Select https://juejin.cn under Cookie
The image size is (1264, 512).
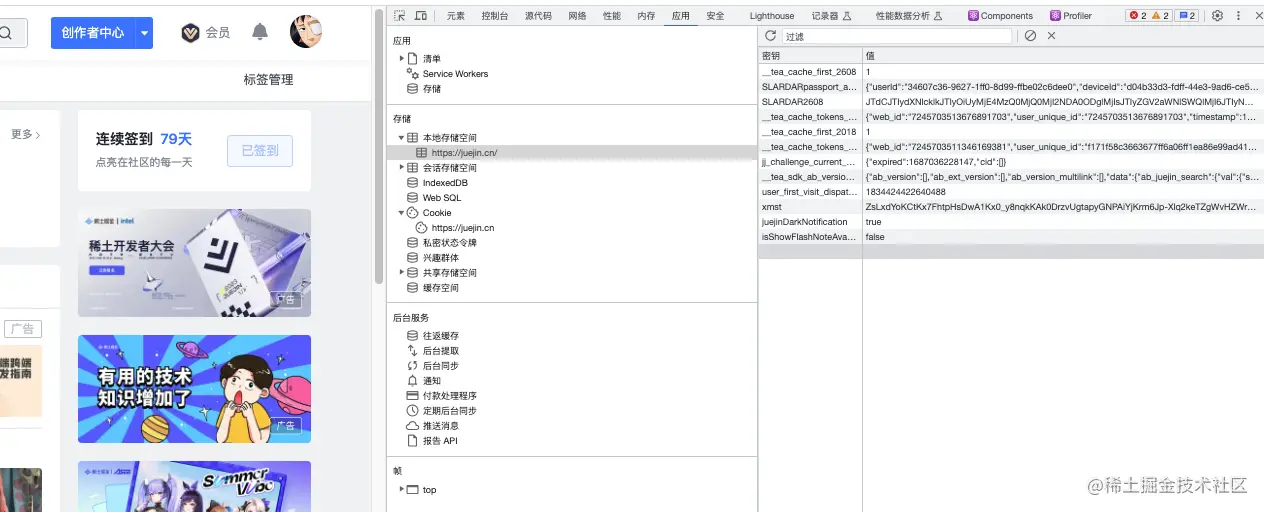coord(462,228)
